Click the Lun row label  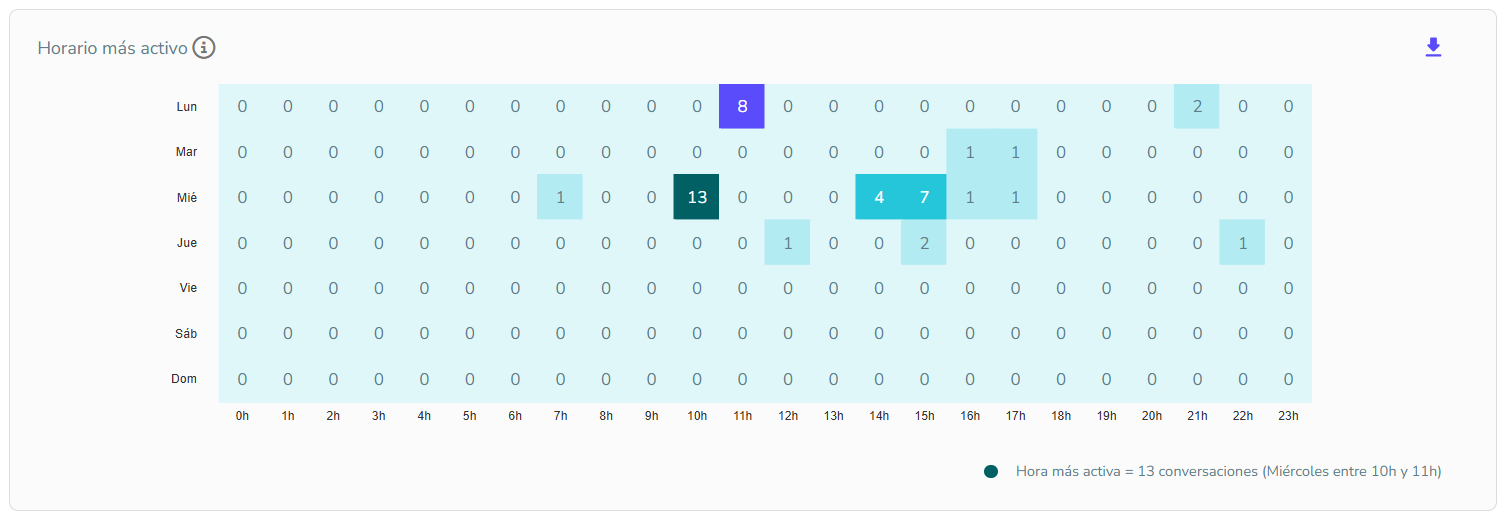[187, 107]
